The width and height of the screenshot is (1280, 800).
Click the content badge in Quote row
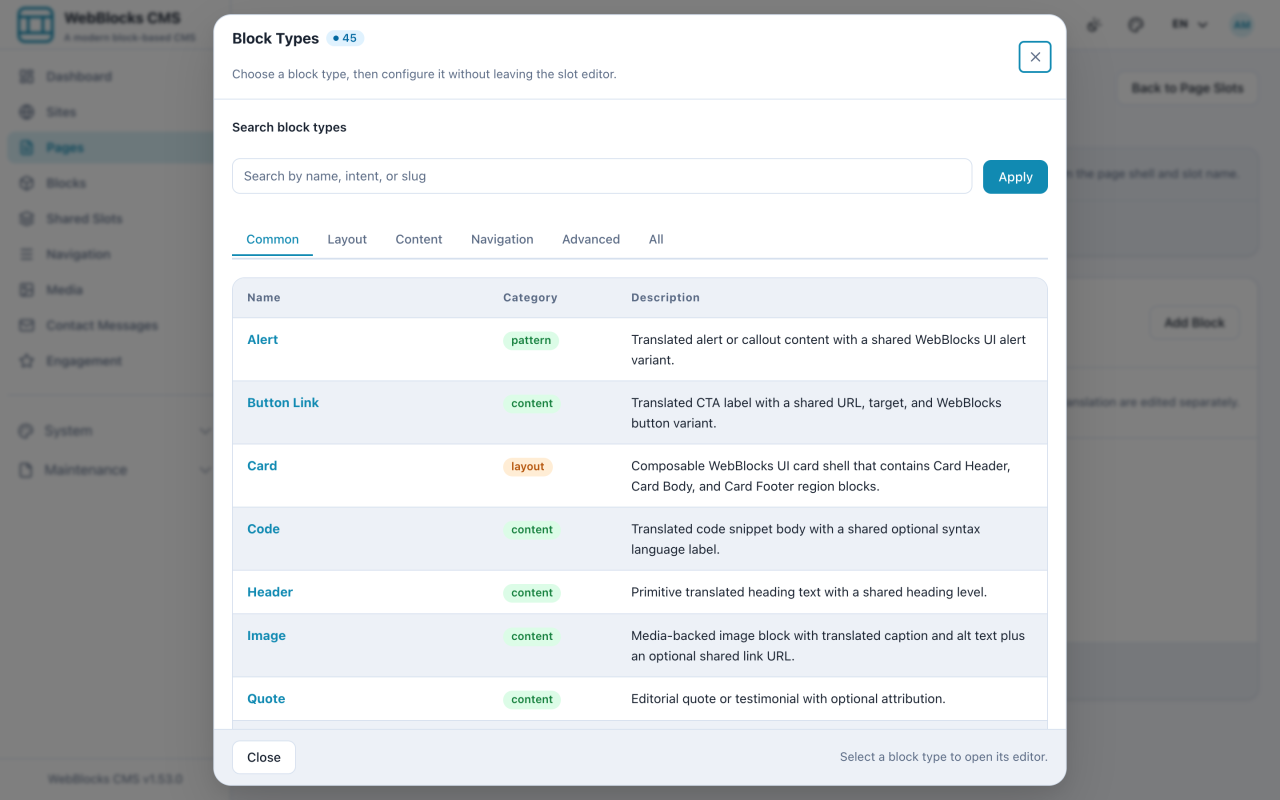532,699
